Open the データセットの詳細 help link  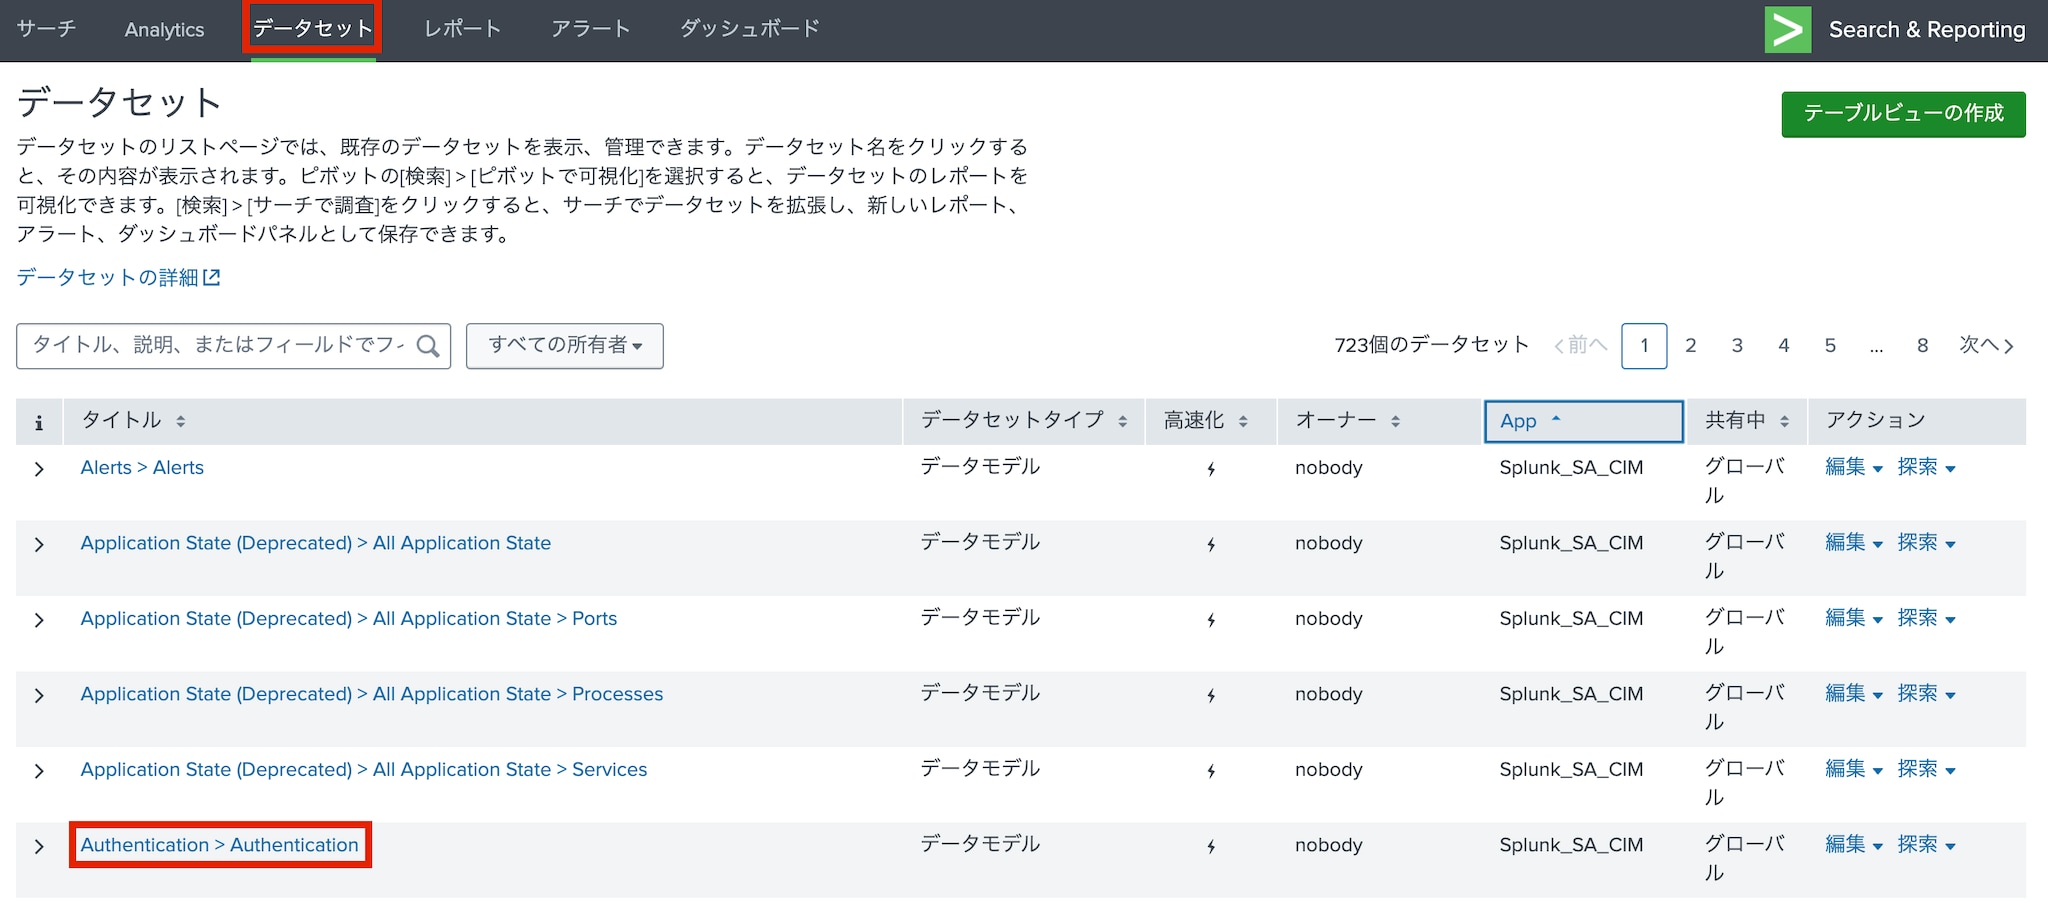[118, 277]
